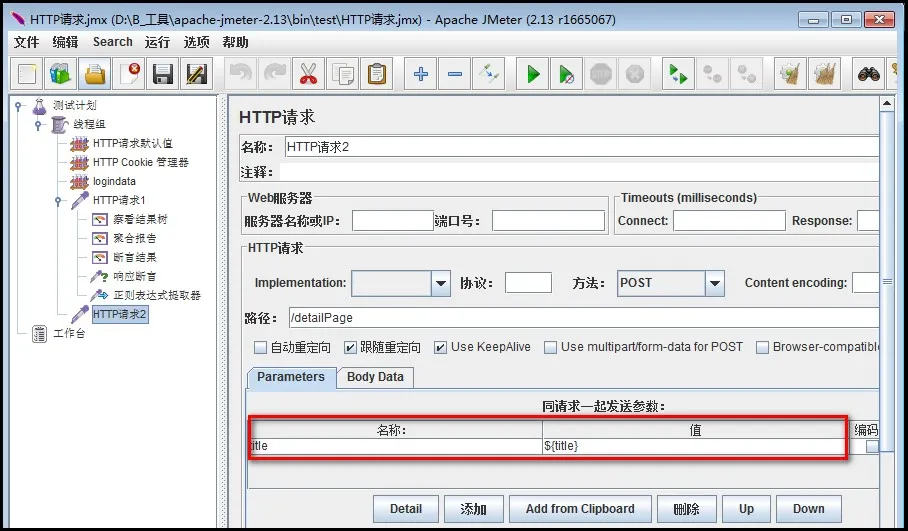Tick the 编码 checkbox in title row
Screen dimensions: 908x531
click(x=872, y=446)
